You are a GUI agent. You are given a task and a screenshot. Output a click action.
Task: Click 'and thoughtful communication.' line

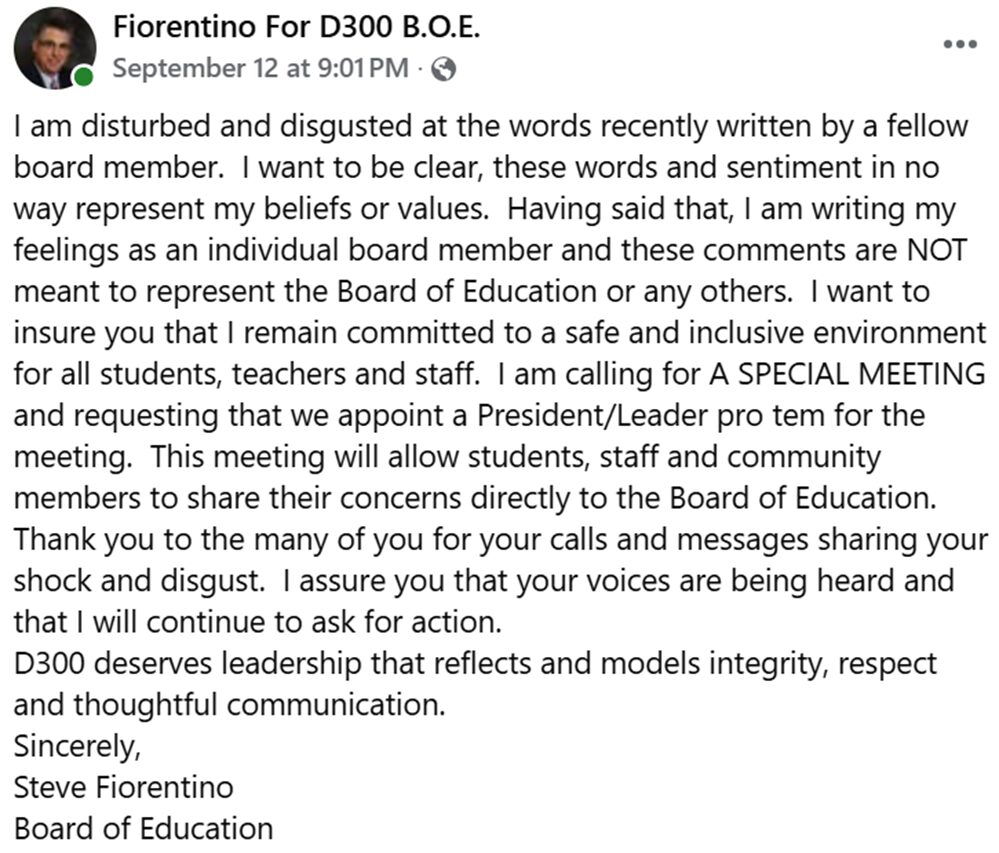tap(229, 705)
